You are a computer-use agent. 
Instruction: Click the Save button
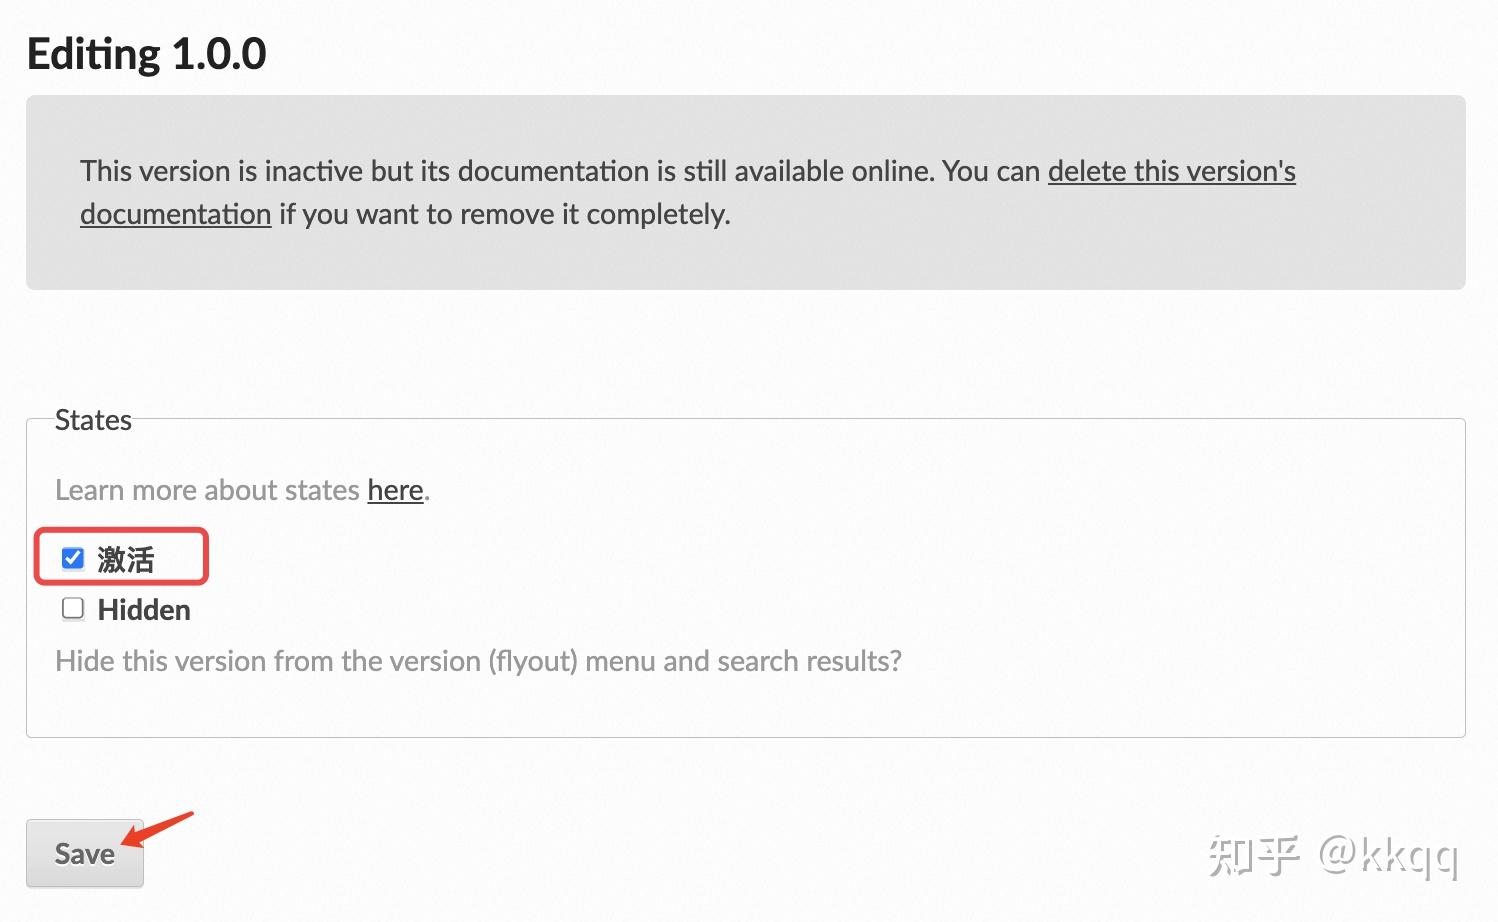click(85, 853)
